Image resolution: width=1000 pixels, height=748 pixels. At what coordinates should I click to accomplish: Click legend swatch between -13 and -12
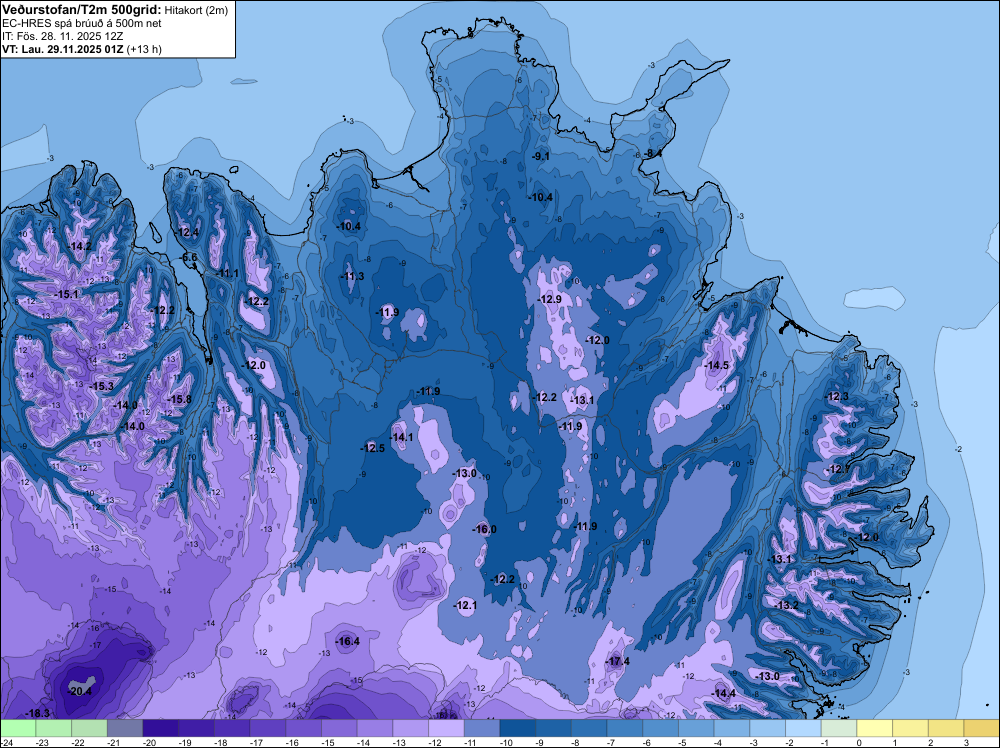[x=410, y=728]
